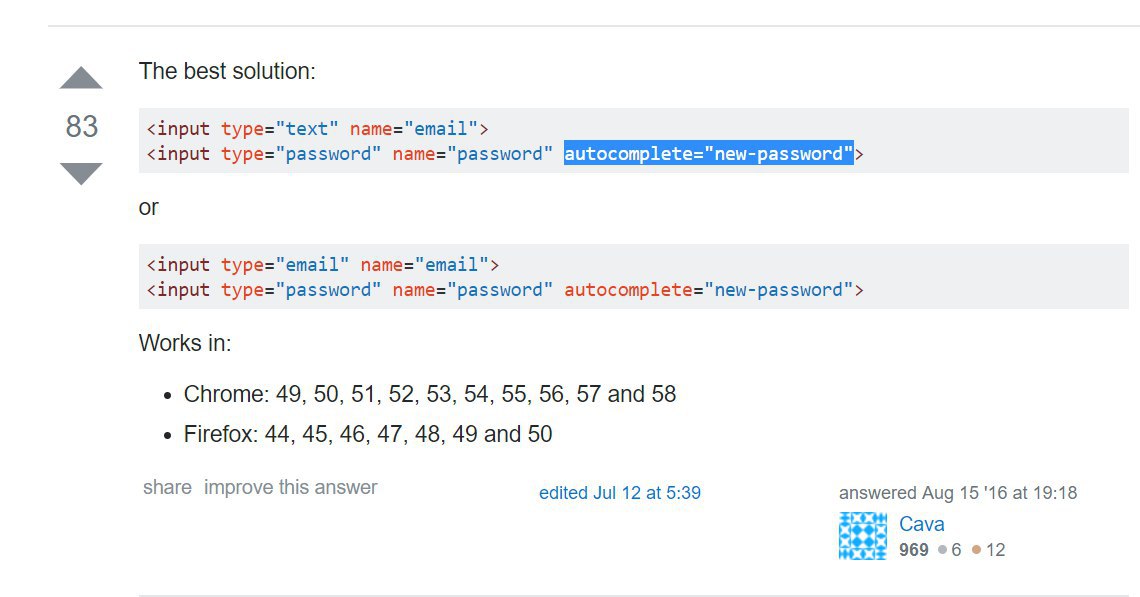Click the improve this answer link

point(290,488)
